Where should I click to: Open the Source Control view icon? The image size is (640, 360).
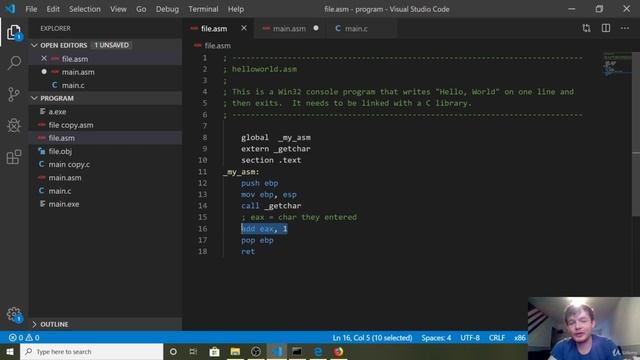pos(14,94)
